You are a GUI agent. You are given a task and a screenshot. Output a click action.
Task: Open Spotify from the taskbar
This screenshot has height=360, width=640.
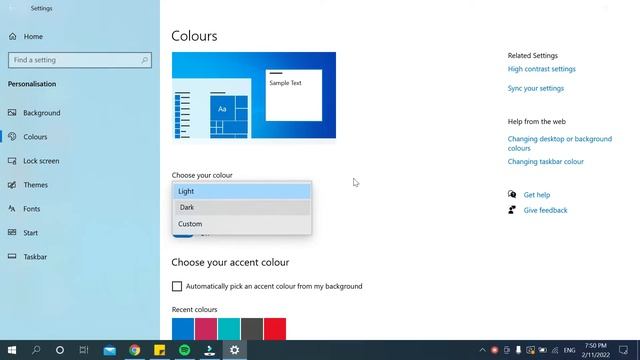tap(184, 350)
